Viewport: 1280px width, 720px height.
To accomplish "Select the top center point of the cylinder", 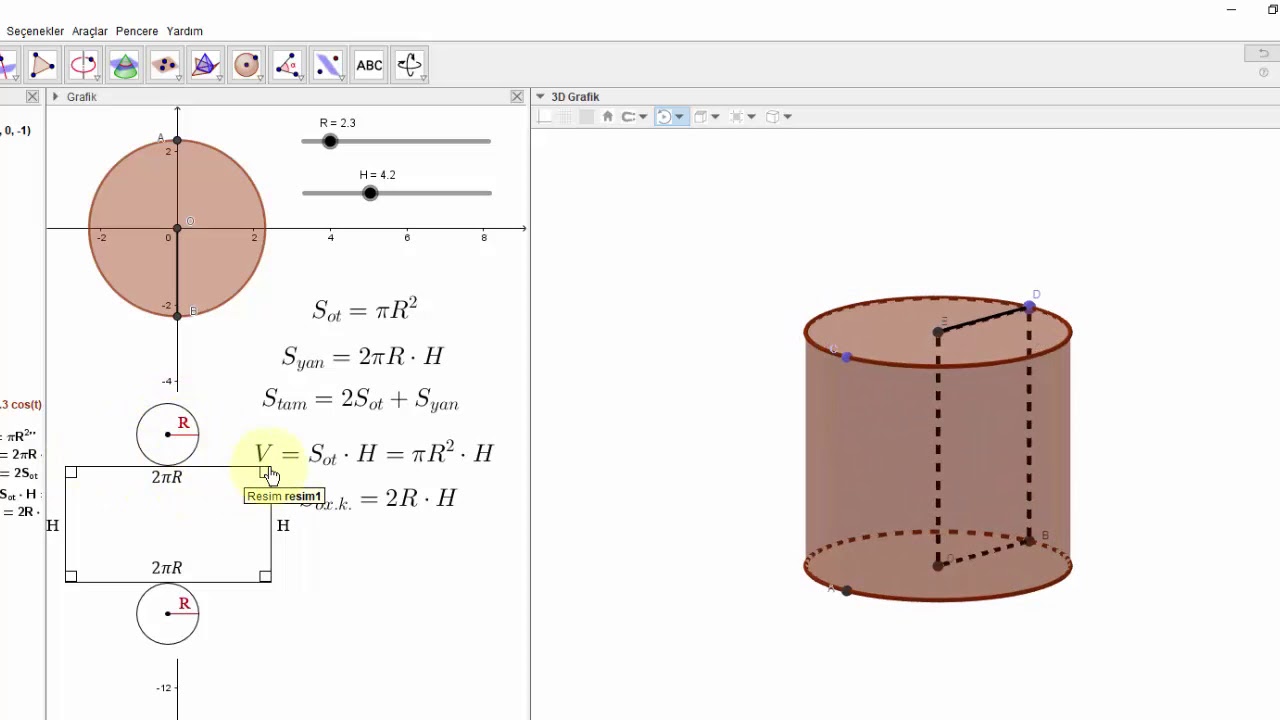I will (x=938, y=332).
